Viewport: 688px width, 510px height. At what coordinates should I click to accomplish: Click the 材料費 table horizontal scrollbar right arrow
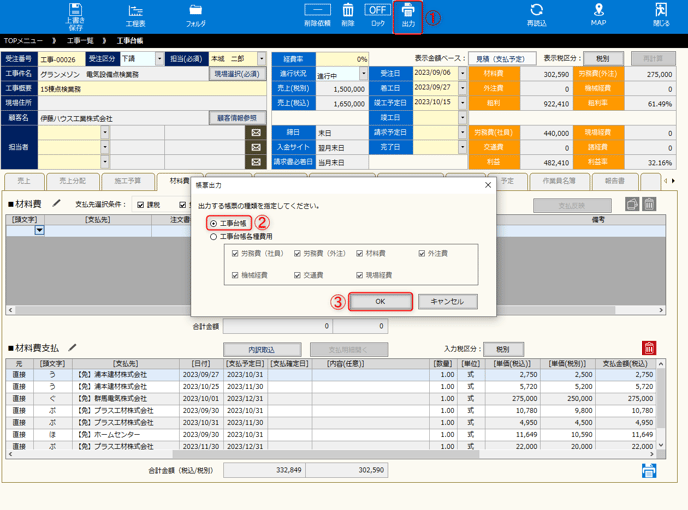coord(661,310)
